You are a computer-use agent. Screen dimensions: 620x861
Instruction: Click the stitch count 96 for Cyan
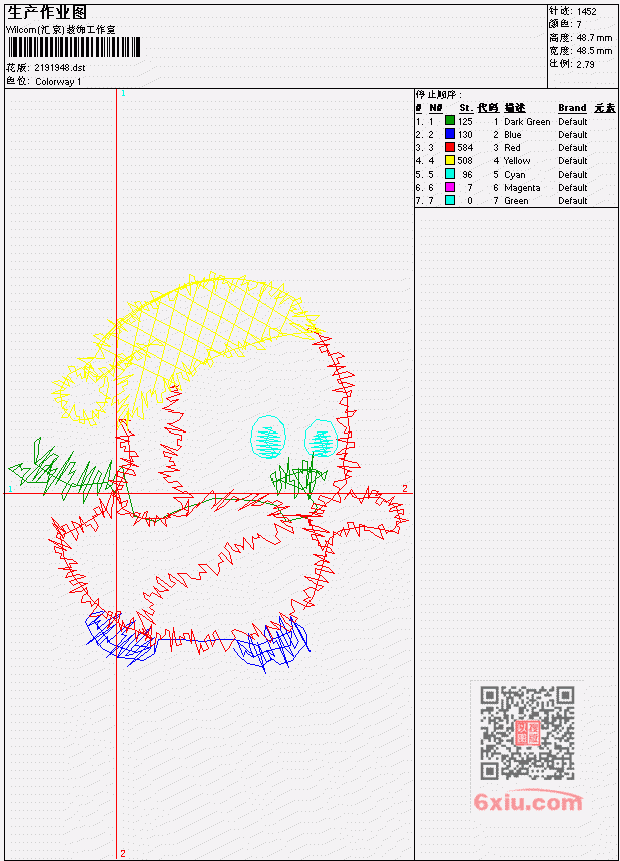coord(467,175)
